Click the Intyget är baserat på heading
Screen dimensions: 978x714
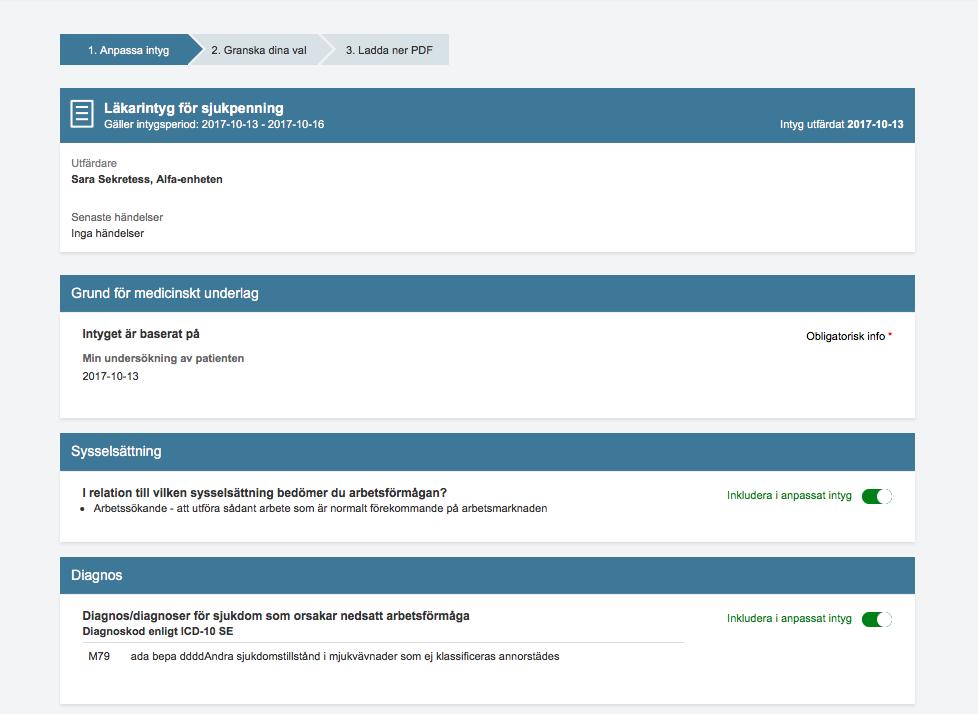pyautogui.click(x=141, y=334)
